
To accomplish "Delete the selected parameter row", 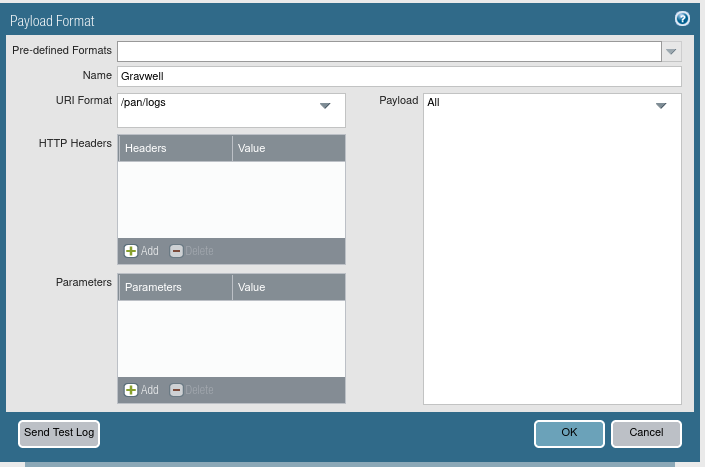I will click(192, 390).
